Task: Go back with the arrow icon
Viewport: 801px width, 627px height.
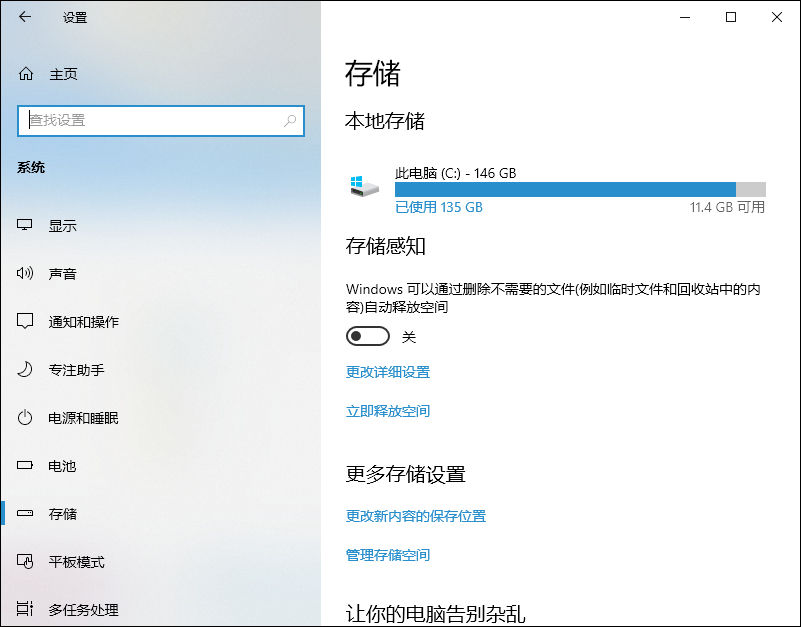Action: tap(25, 17)
